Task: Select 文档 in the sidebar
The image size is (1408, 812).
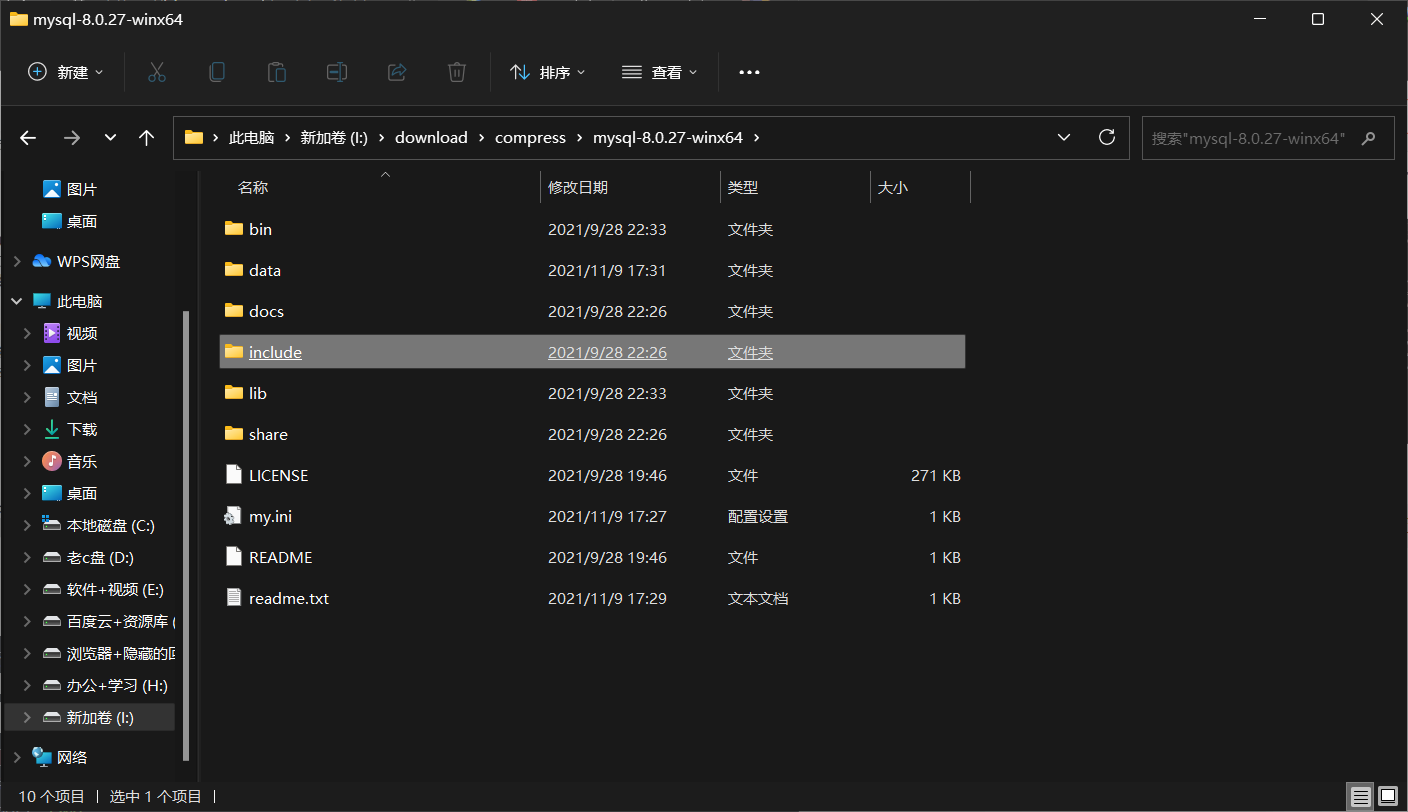Action: 82,397
